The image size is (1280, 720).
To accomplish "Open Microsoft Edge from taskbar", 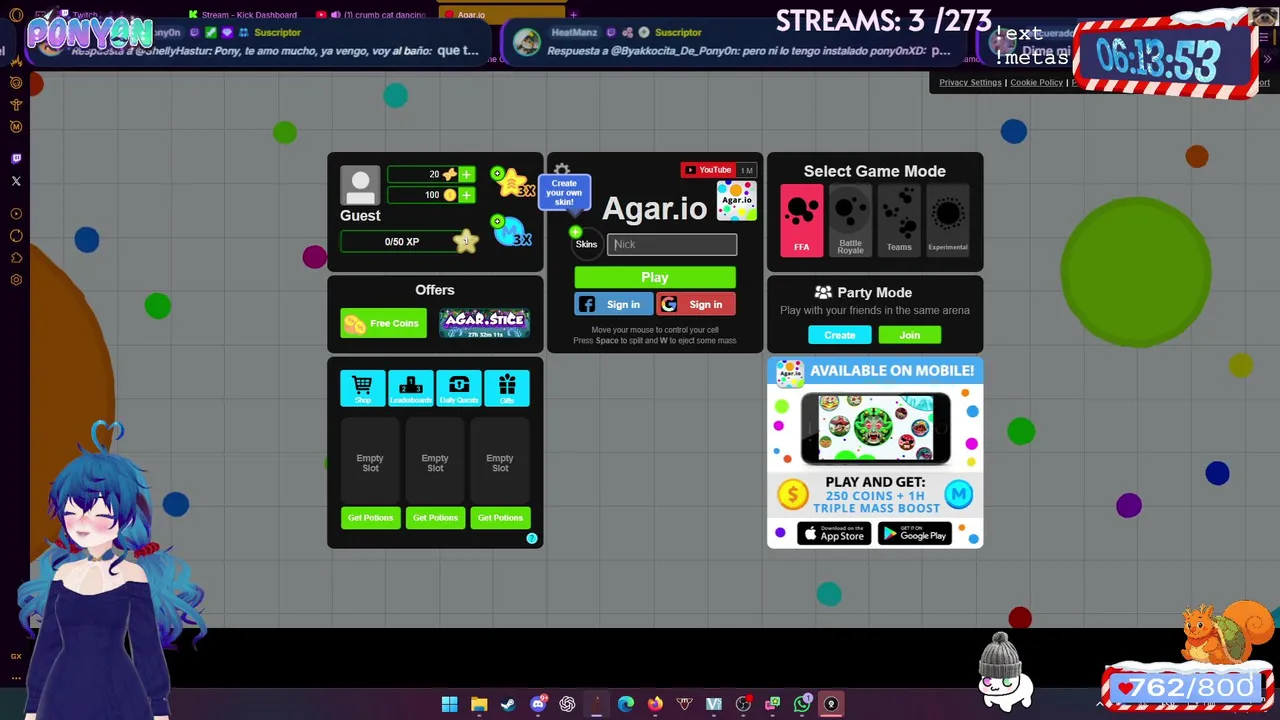I will 626,704.
